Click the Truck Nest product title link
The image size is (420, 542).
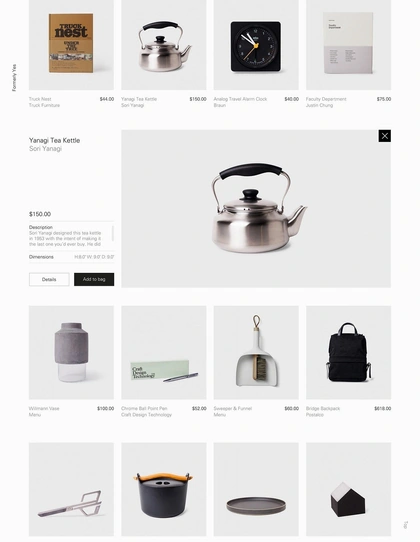coord(40,99)
